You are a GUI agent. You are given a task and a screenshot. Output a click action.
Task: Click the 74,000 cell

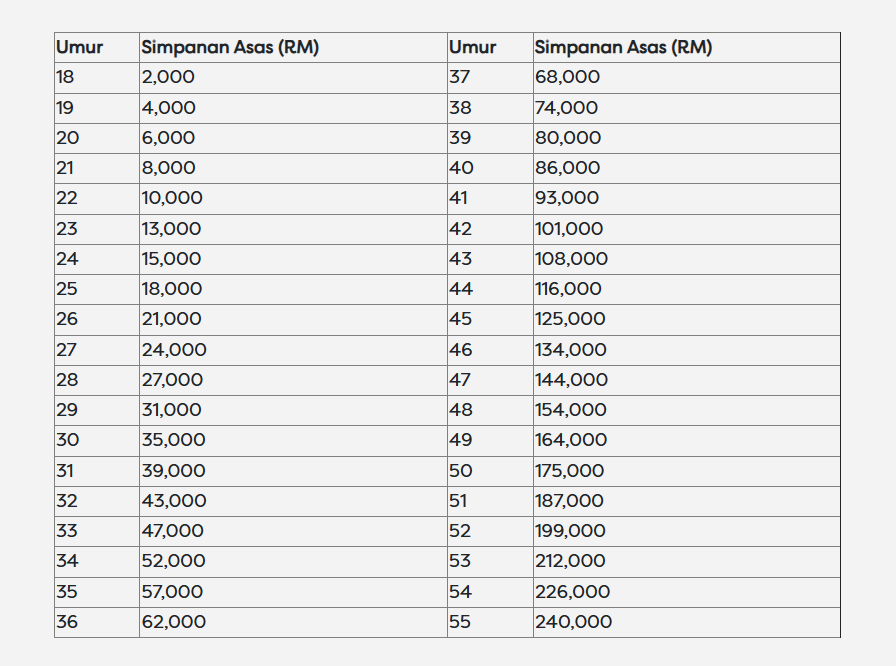[687, 109]
